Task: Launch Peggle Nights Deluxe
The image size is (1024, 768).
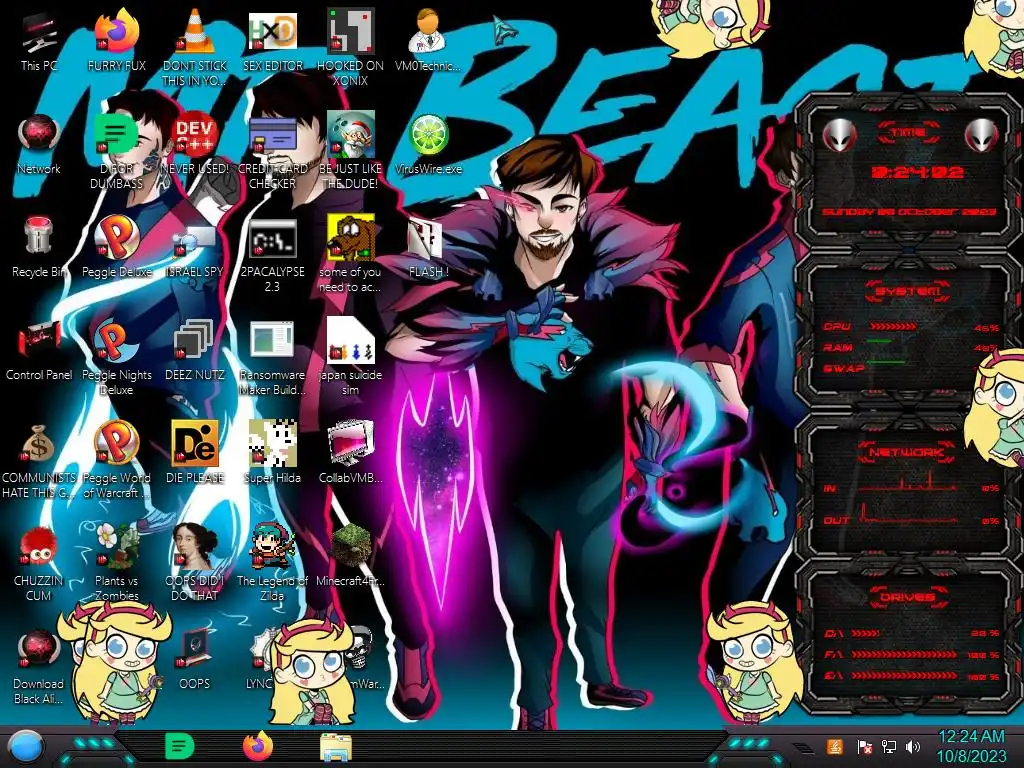Action: [116, 357]
